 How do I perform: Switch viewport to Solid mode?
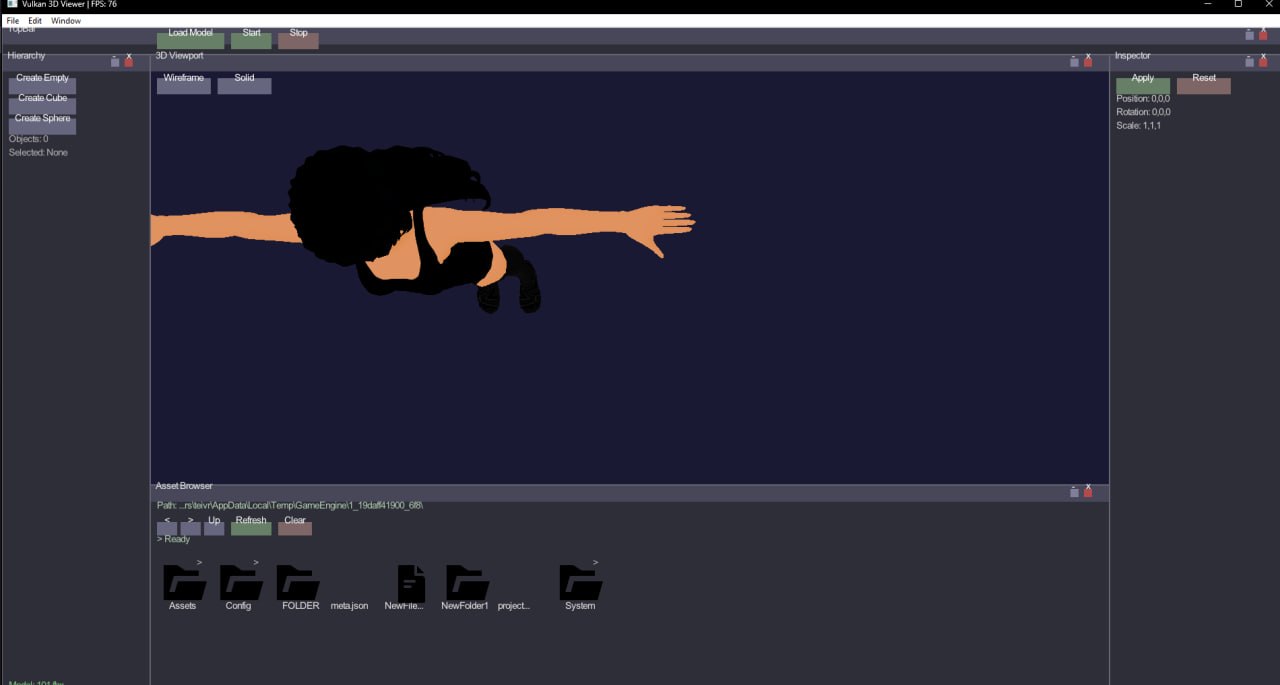point(244,85)
